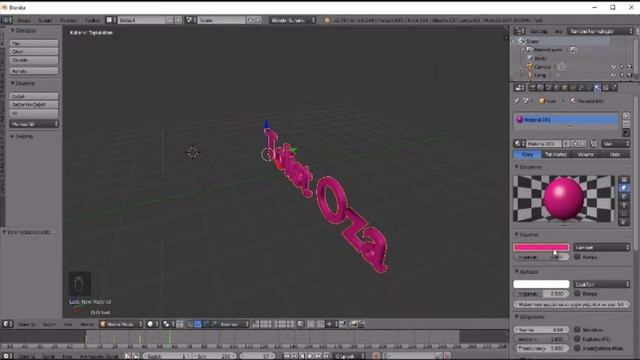The image size is (640, 360).
Task: Click the properties editor type icon
Action: pos(519,88)
